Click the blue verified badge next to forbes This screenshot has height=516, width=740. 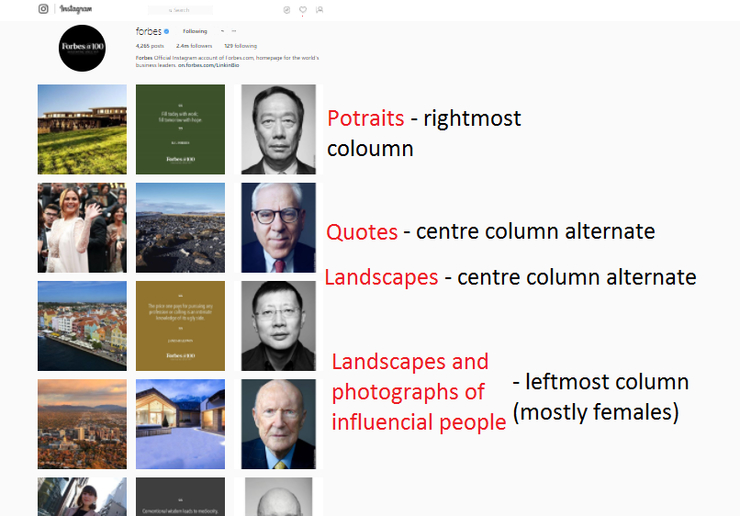167,32
